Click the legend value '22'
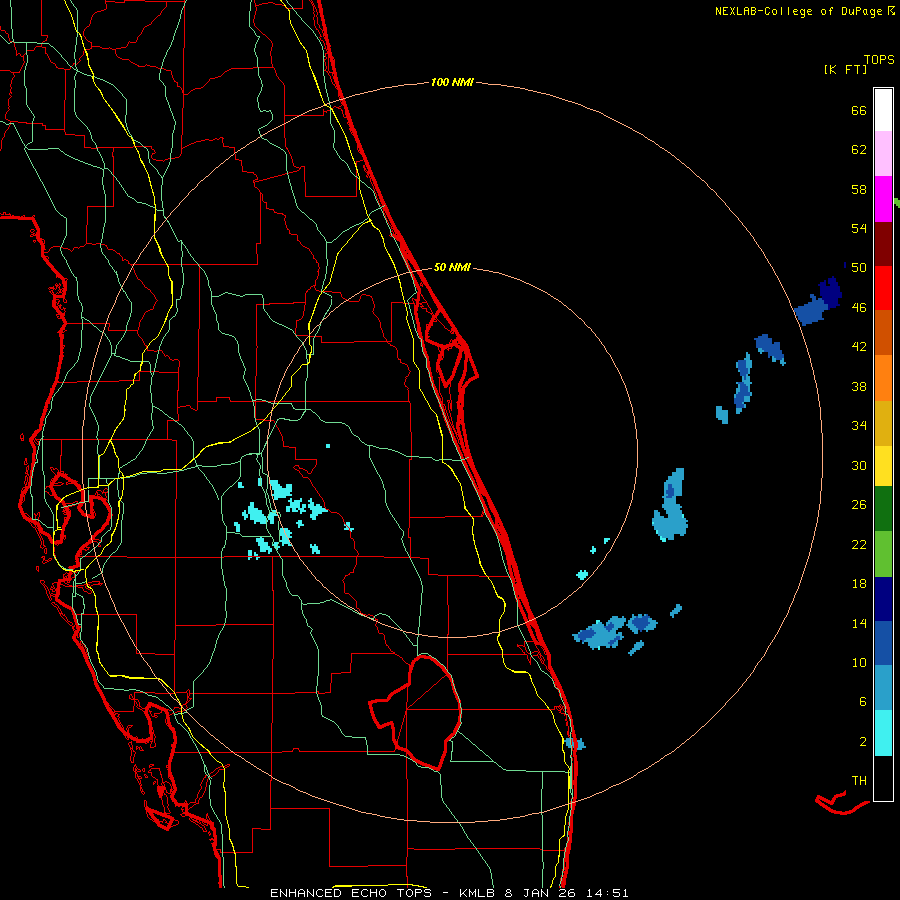This screenshot has height=900, width=900. tap(859, 544)
